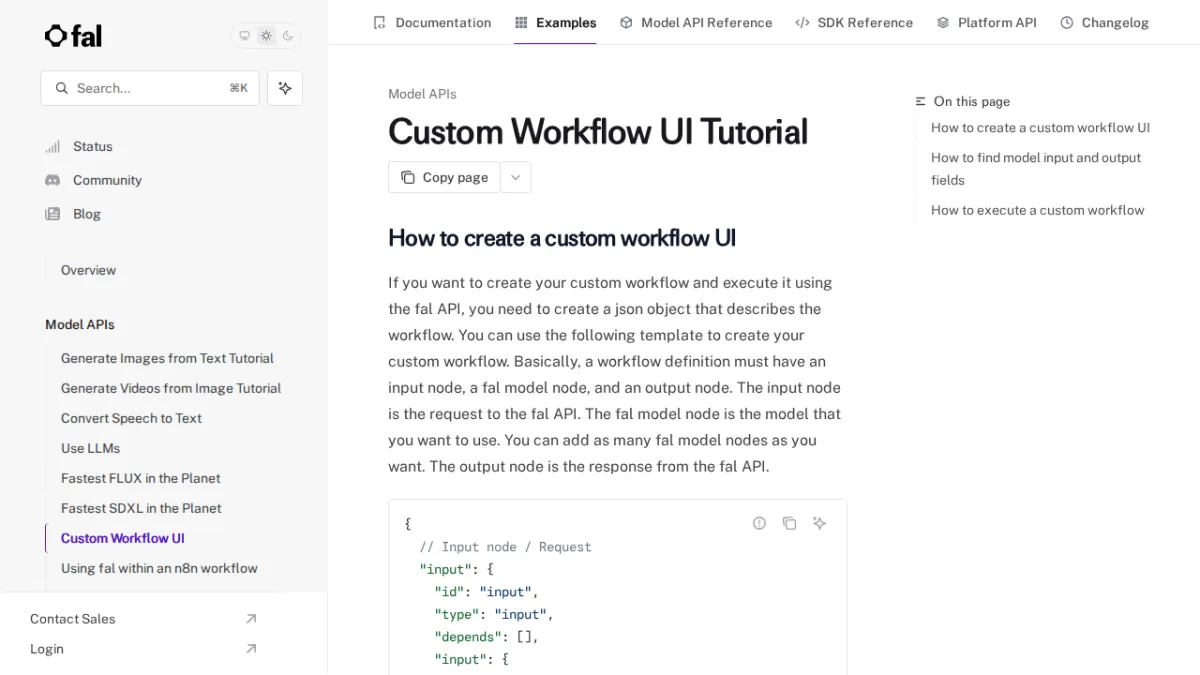The width and height of the screenshot is (1200, 675).
Task: Click the SDK Reference code brackets icon
Action: pos(802,22)
